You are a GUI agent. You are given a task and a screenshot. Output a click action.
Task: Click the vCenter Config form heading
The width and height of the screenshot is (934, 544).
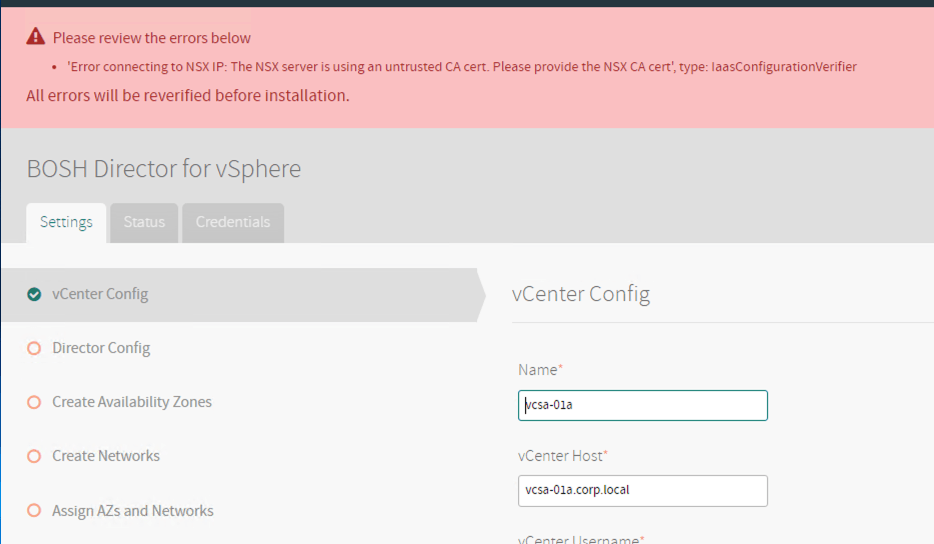tap(581, 294)
